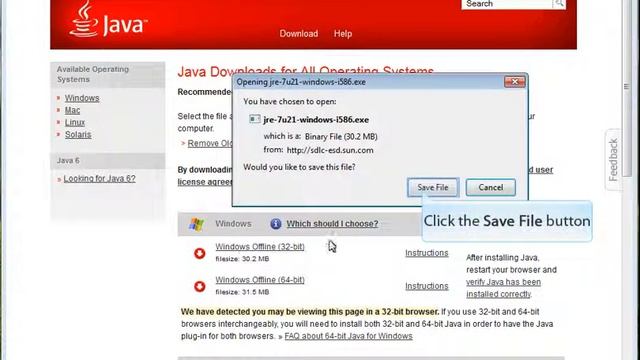The image size is (640, 360).
Task: Select Windows in Available Operating Systems
Action: click(x=82, y=98)
